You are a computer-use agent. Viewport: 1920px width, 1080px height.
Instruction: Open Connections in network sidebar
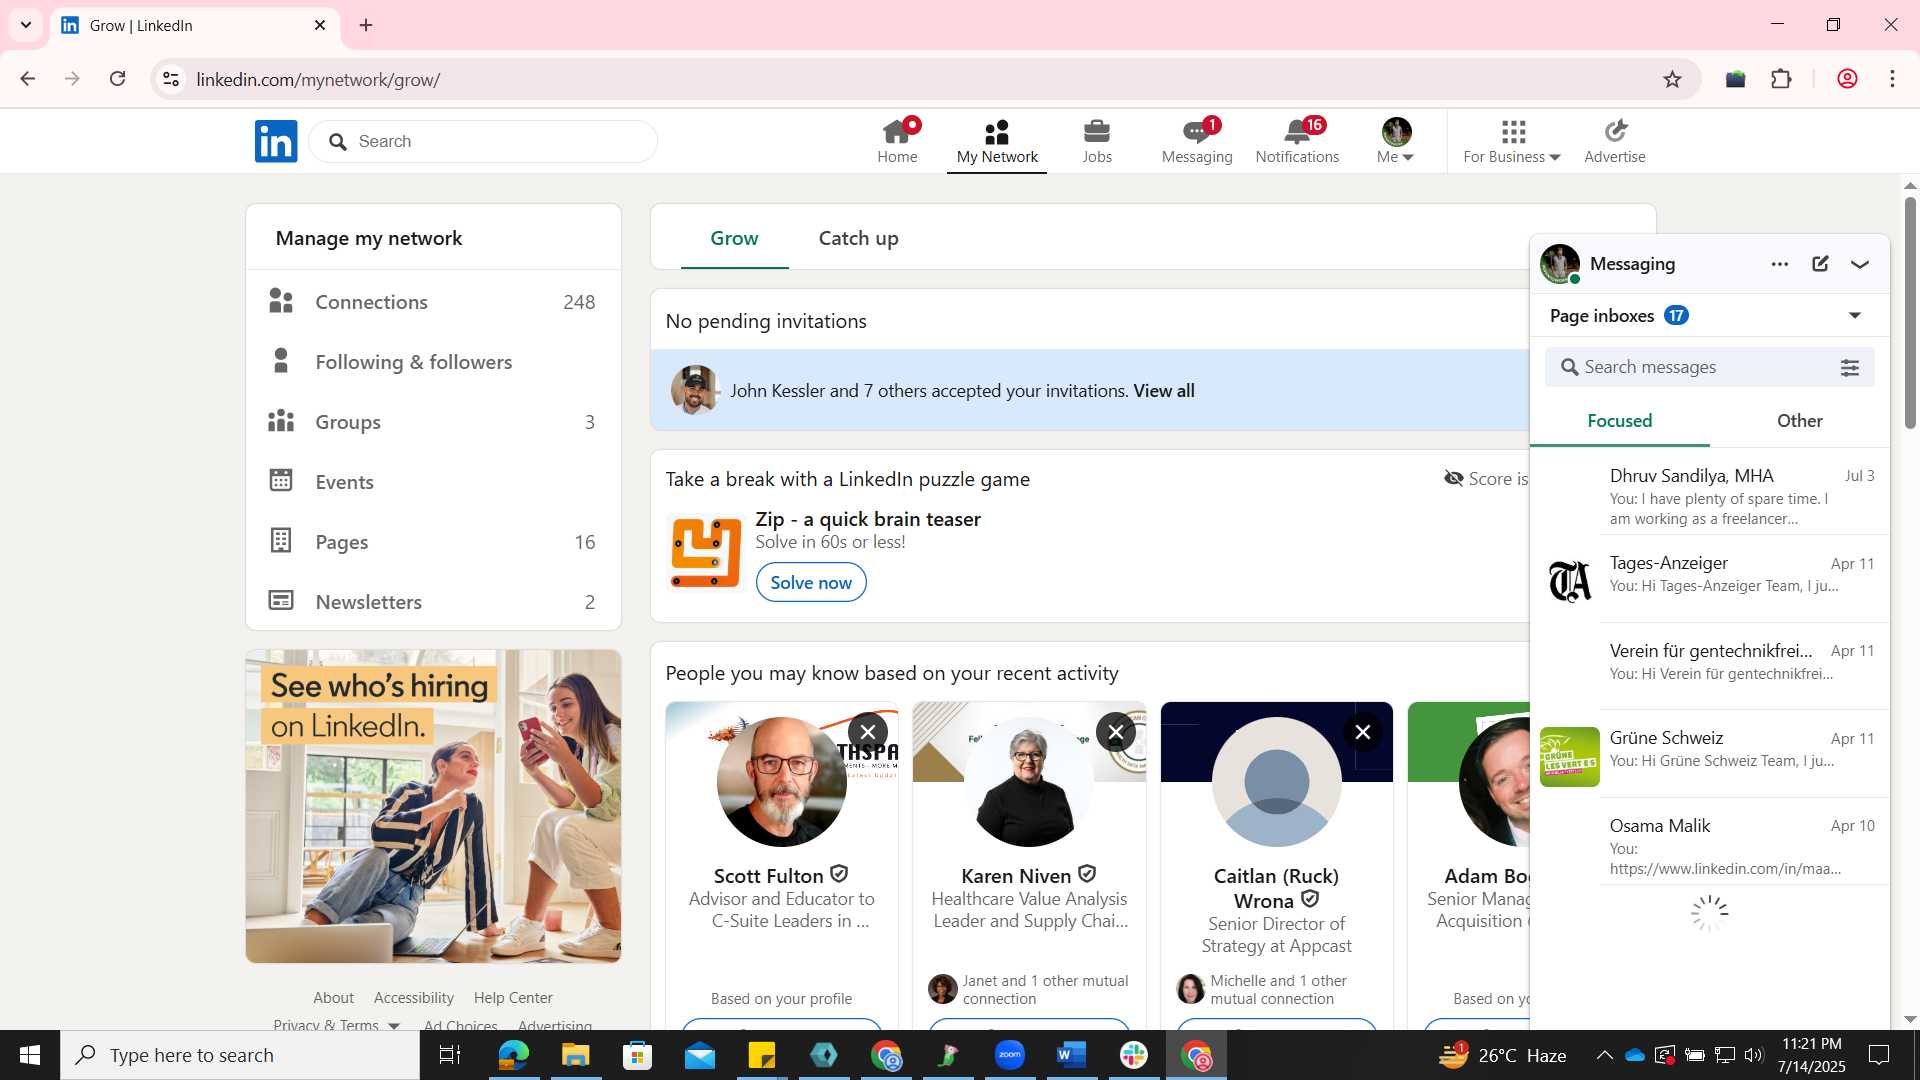coord(433,302)
